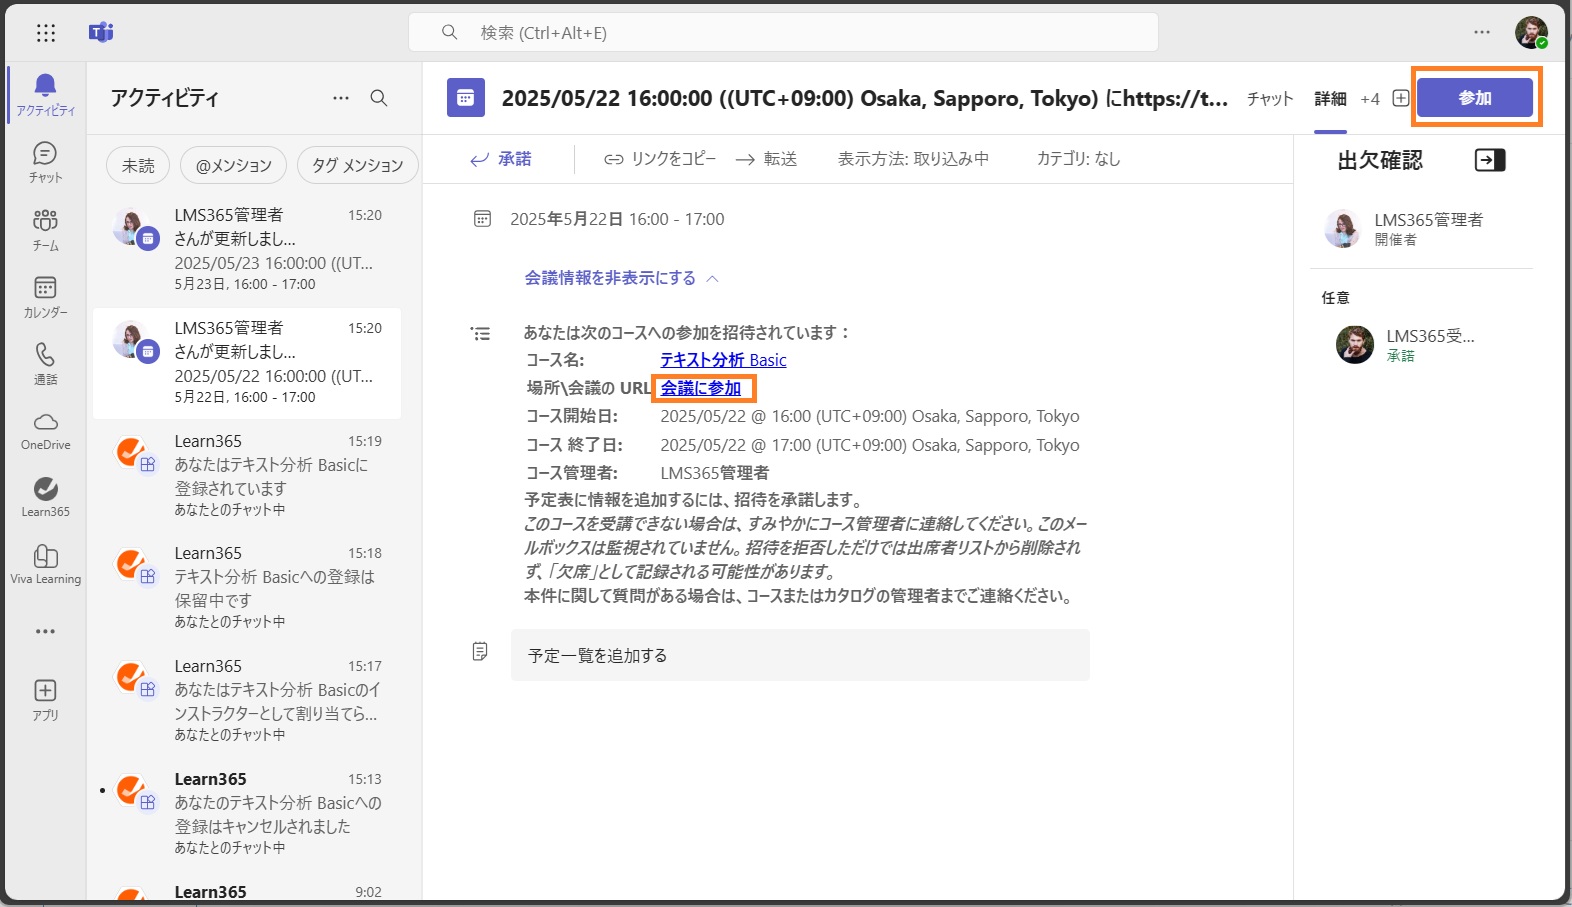This screenshot has height=907, width=1572.
Task: Open アプリ store in the sidebar
Action: coord(45,699)
